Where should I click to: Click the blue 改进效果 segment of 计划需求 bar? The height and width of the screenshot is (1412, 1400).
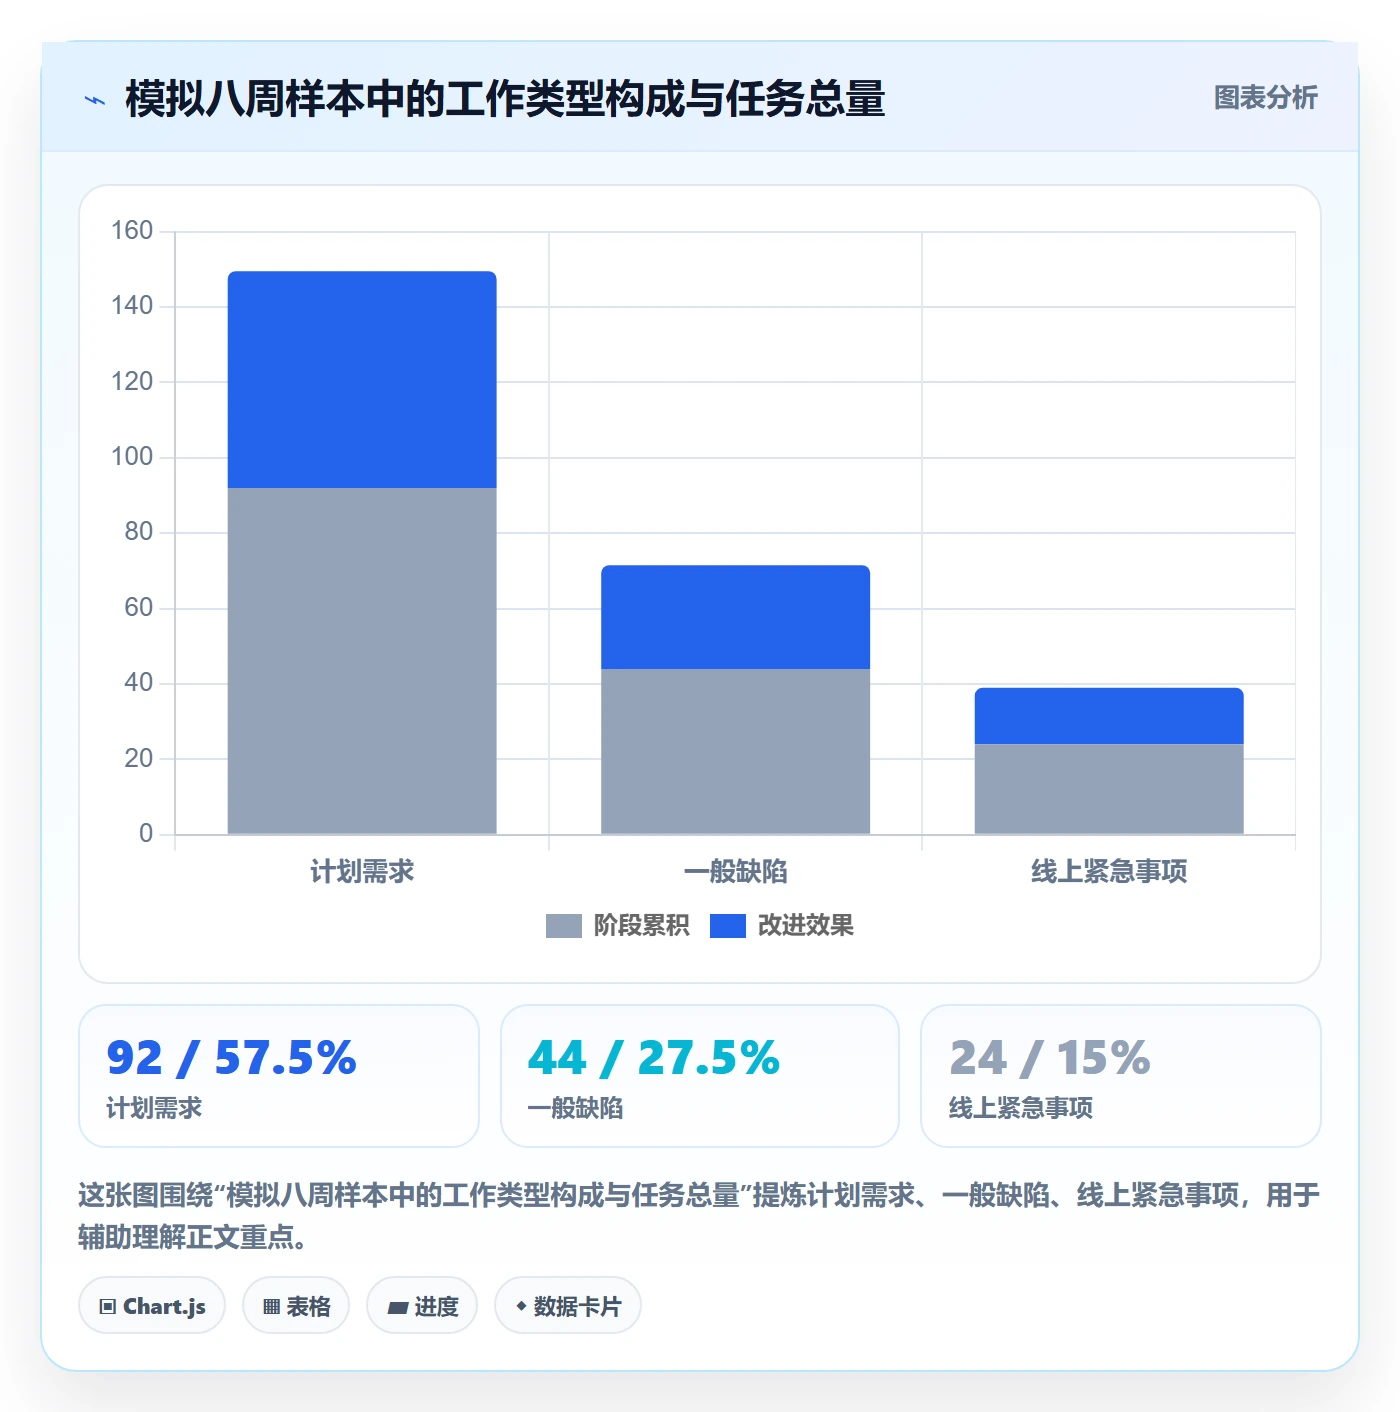tap(362, 380)
